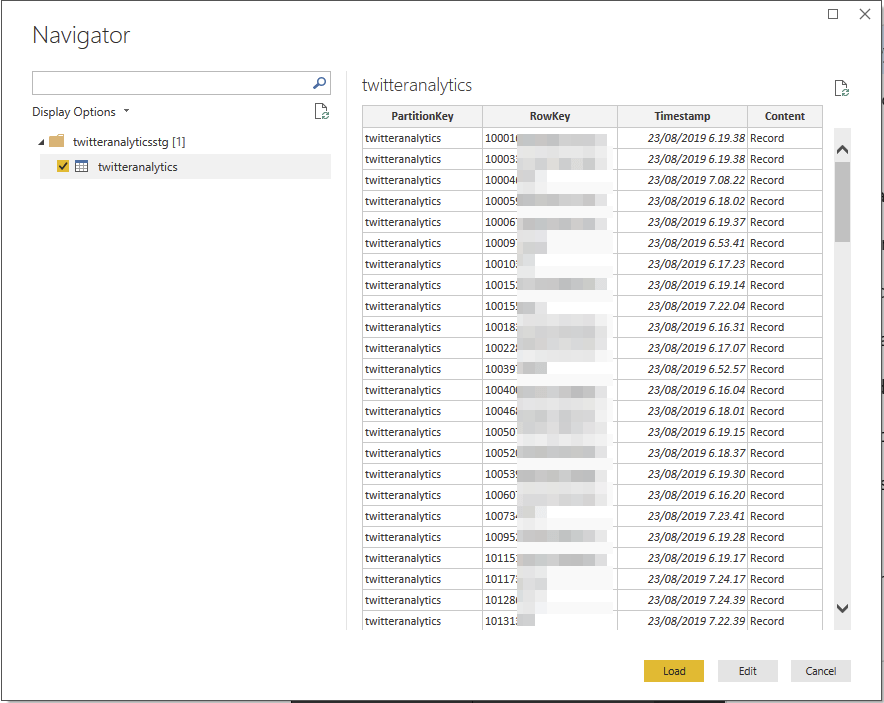Uncheck the twitteranalytics table checkbox
884x703 pixels.
tap(63, 166)
